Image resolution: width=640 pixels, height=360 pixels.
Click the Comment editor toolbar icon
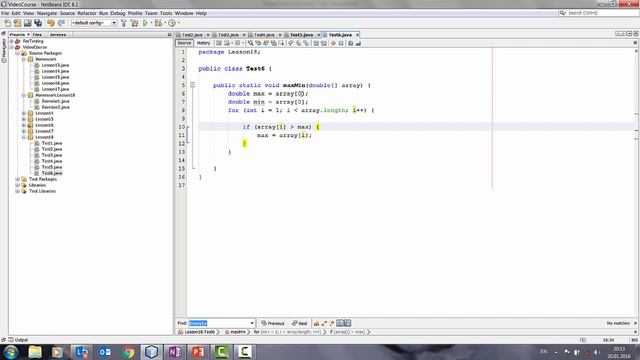tap(351, 43)
